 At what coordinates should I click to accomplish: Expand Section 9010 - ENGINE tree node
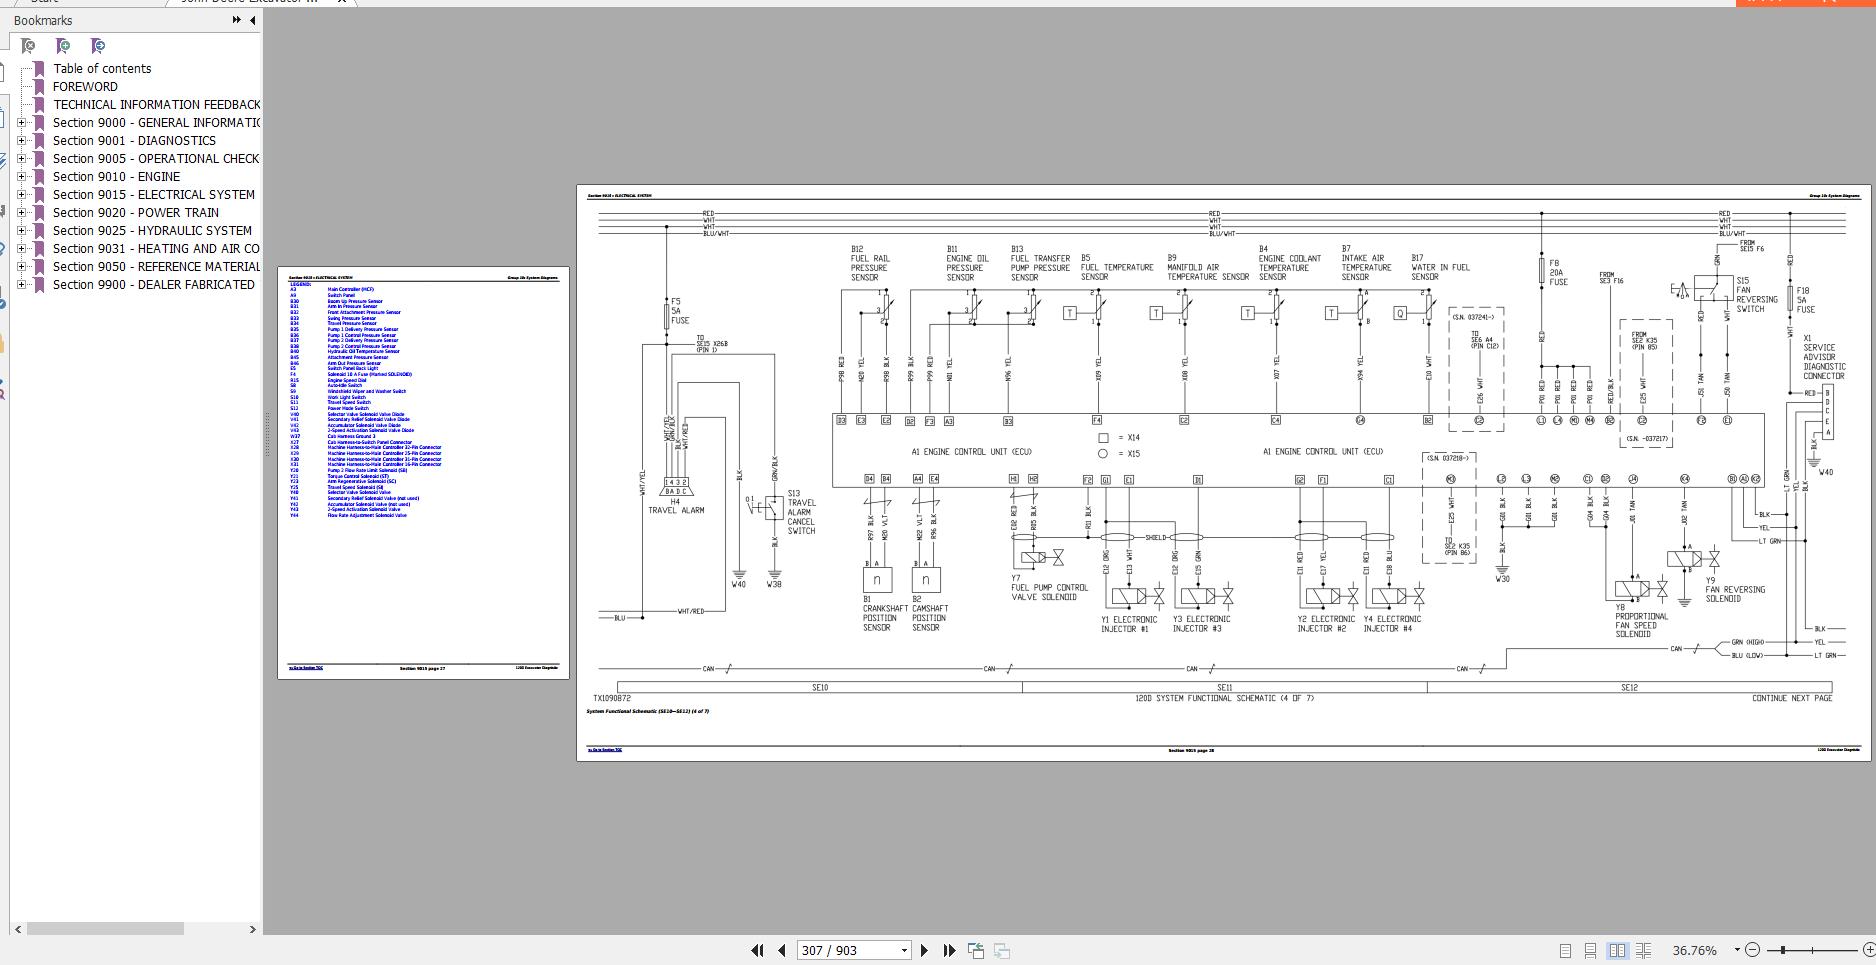tap(22, 177)
